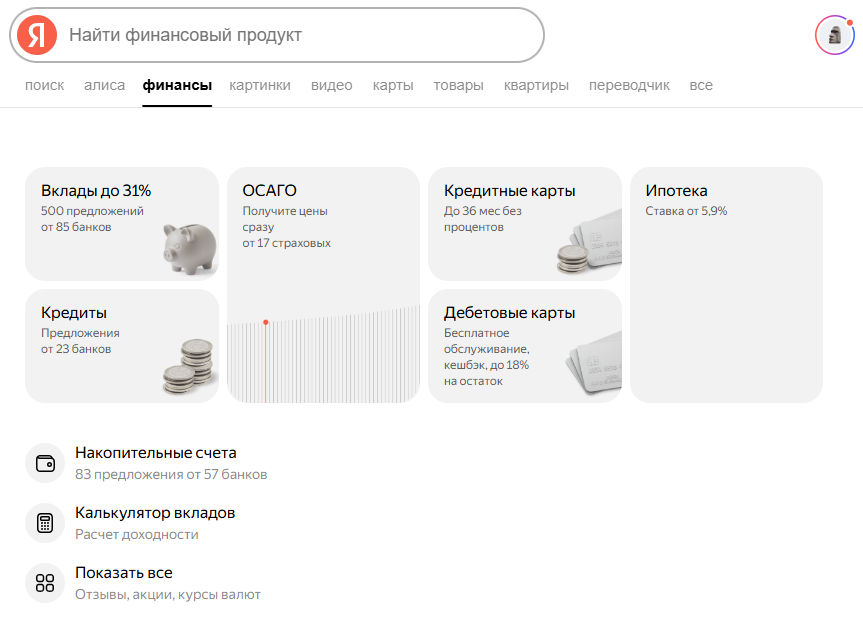Click the red Yandex logo icon
The height and width of the screenshot is (619, 863).
[37, 35]
